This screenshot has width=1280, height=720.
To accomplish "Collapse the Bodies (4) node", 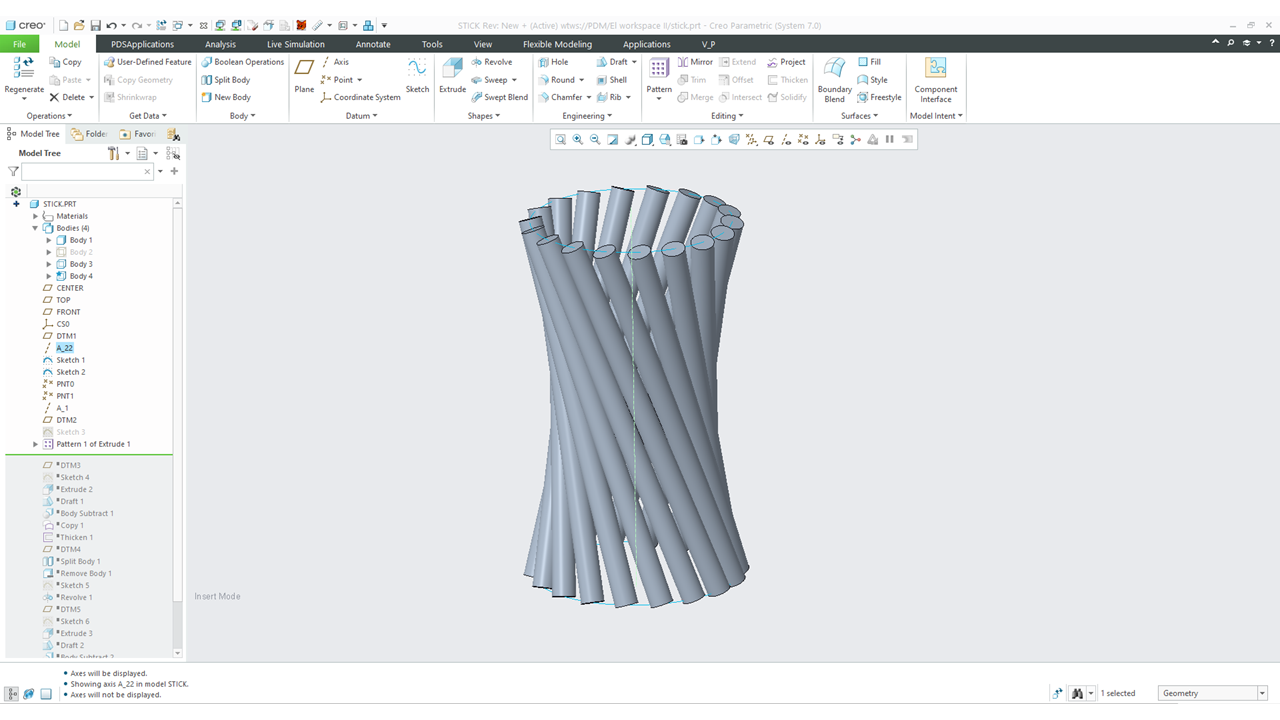I will click(36, 228).
